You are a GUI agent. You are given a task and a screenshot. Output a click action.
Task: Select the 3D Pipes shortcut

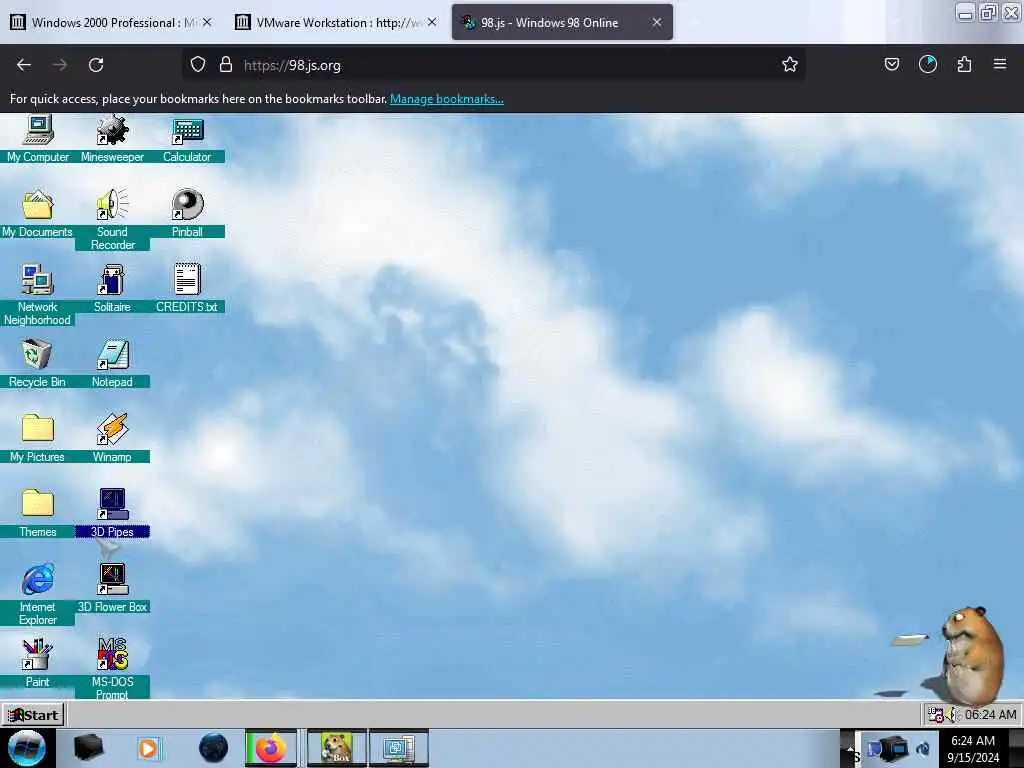[112, 514]
